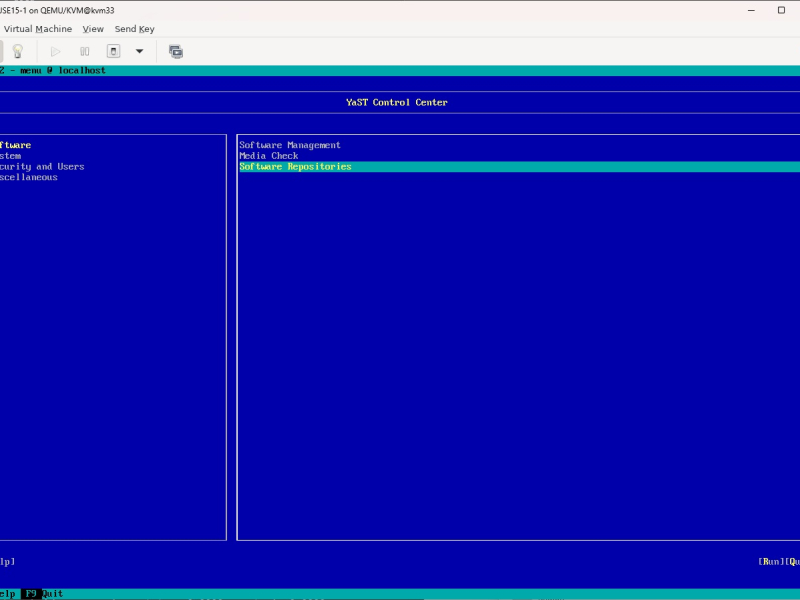Select Media Check module
The image size is (800, 600).
[x=269, y=156]
